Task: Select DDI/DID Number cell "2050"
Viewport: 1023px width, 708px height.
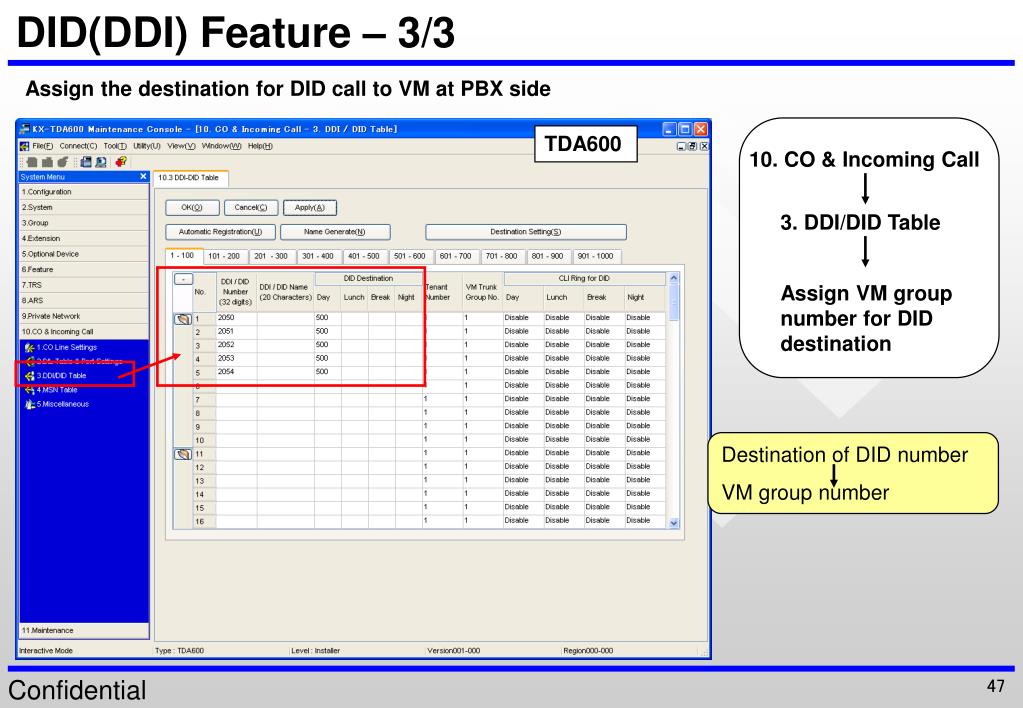Action: [237, 318]
